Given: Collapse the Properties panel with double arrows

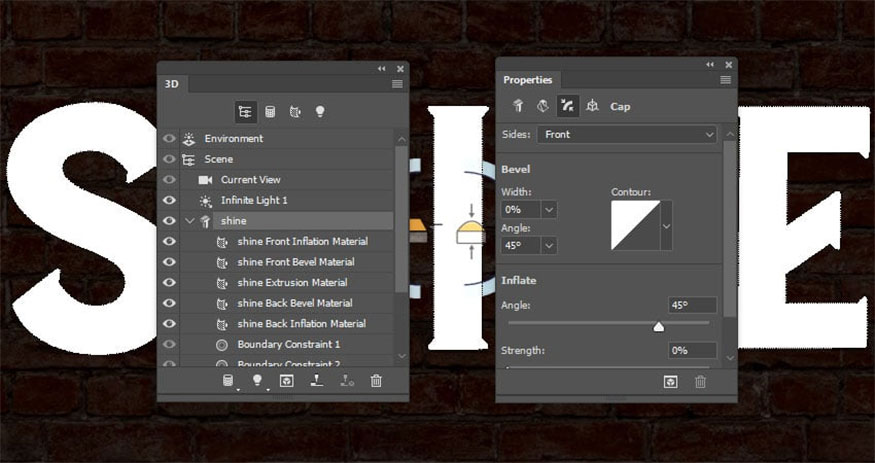Looking at the screenshot, I should point(710,65).
